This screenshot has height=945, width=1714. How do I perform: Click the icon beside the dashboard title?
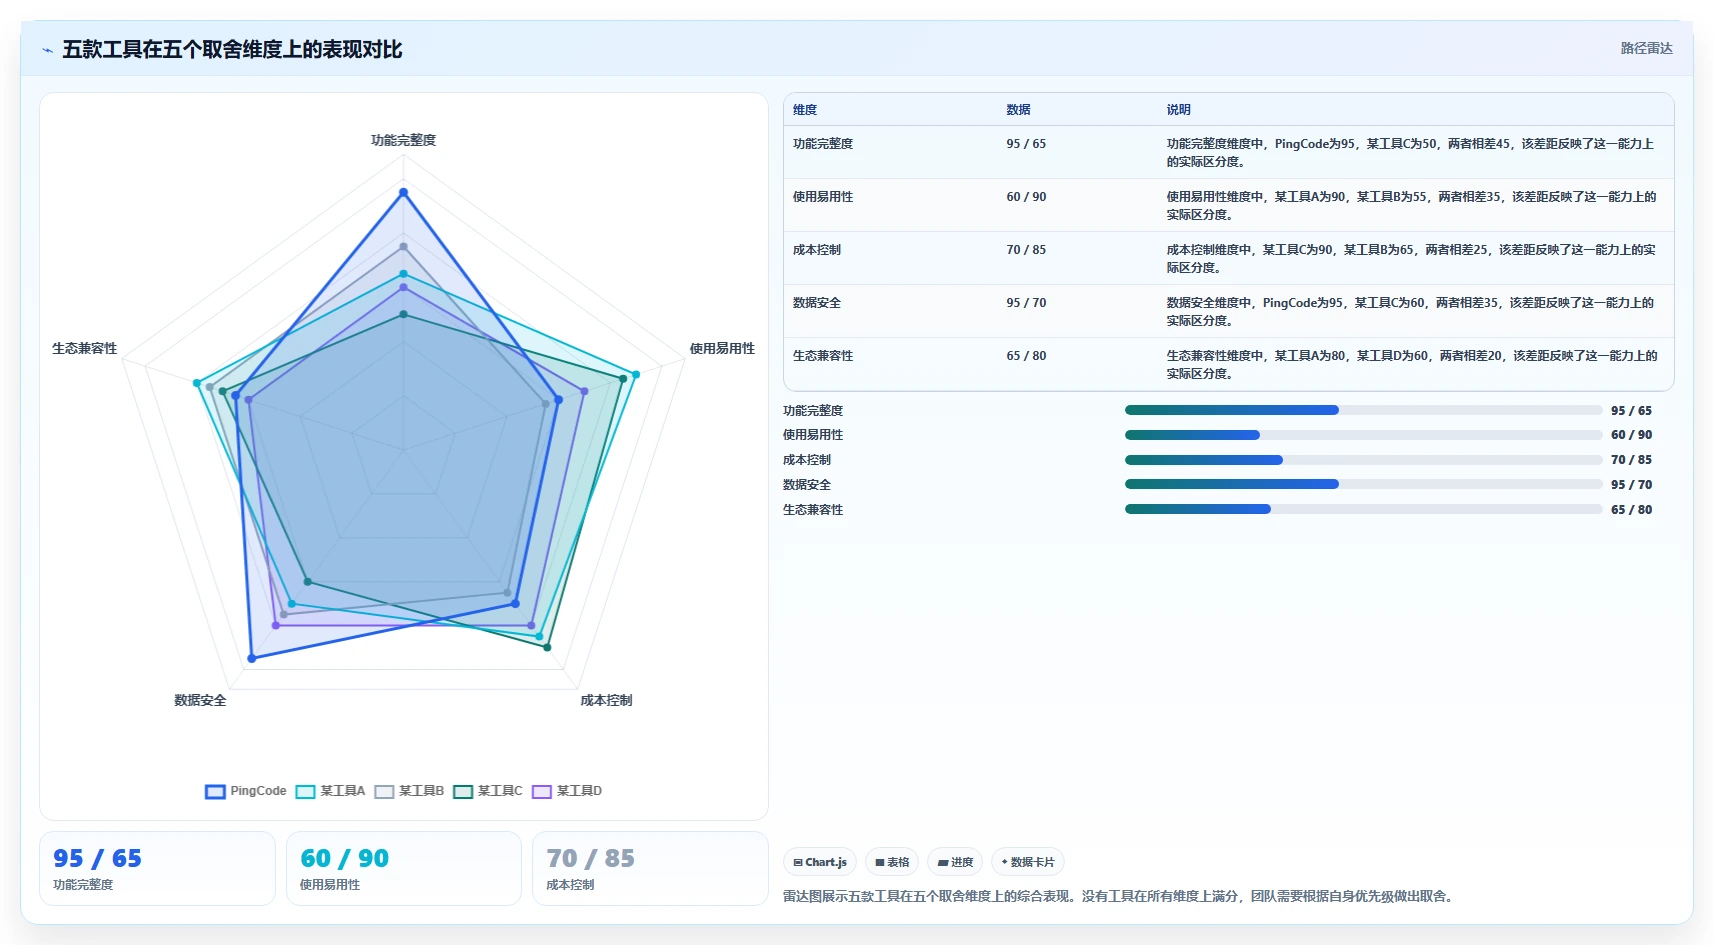tap(47, 50)
